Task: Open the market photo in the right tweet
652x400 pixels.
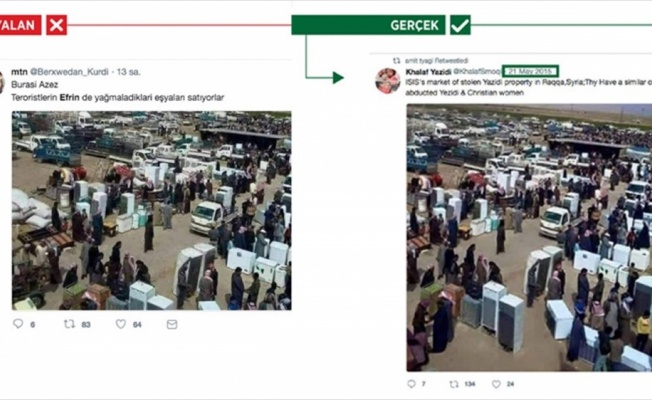Action: [529, 237]
